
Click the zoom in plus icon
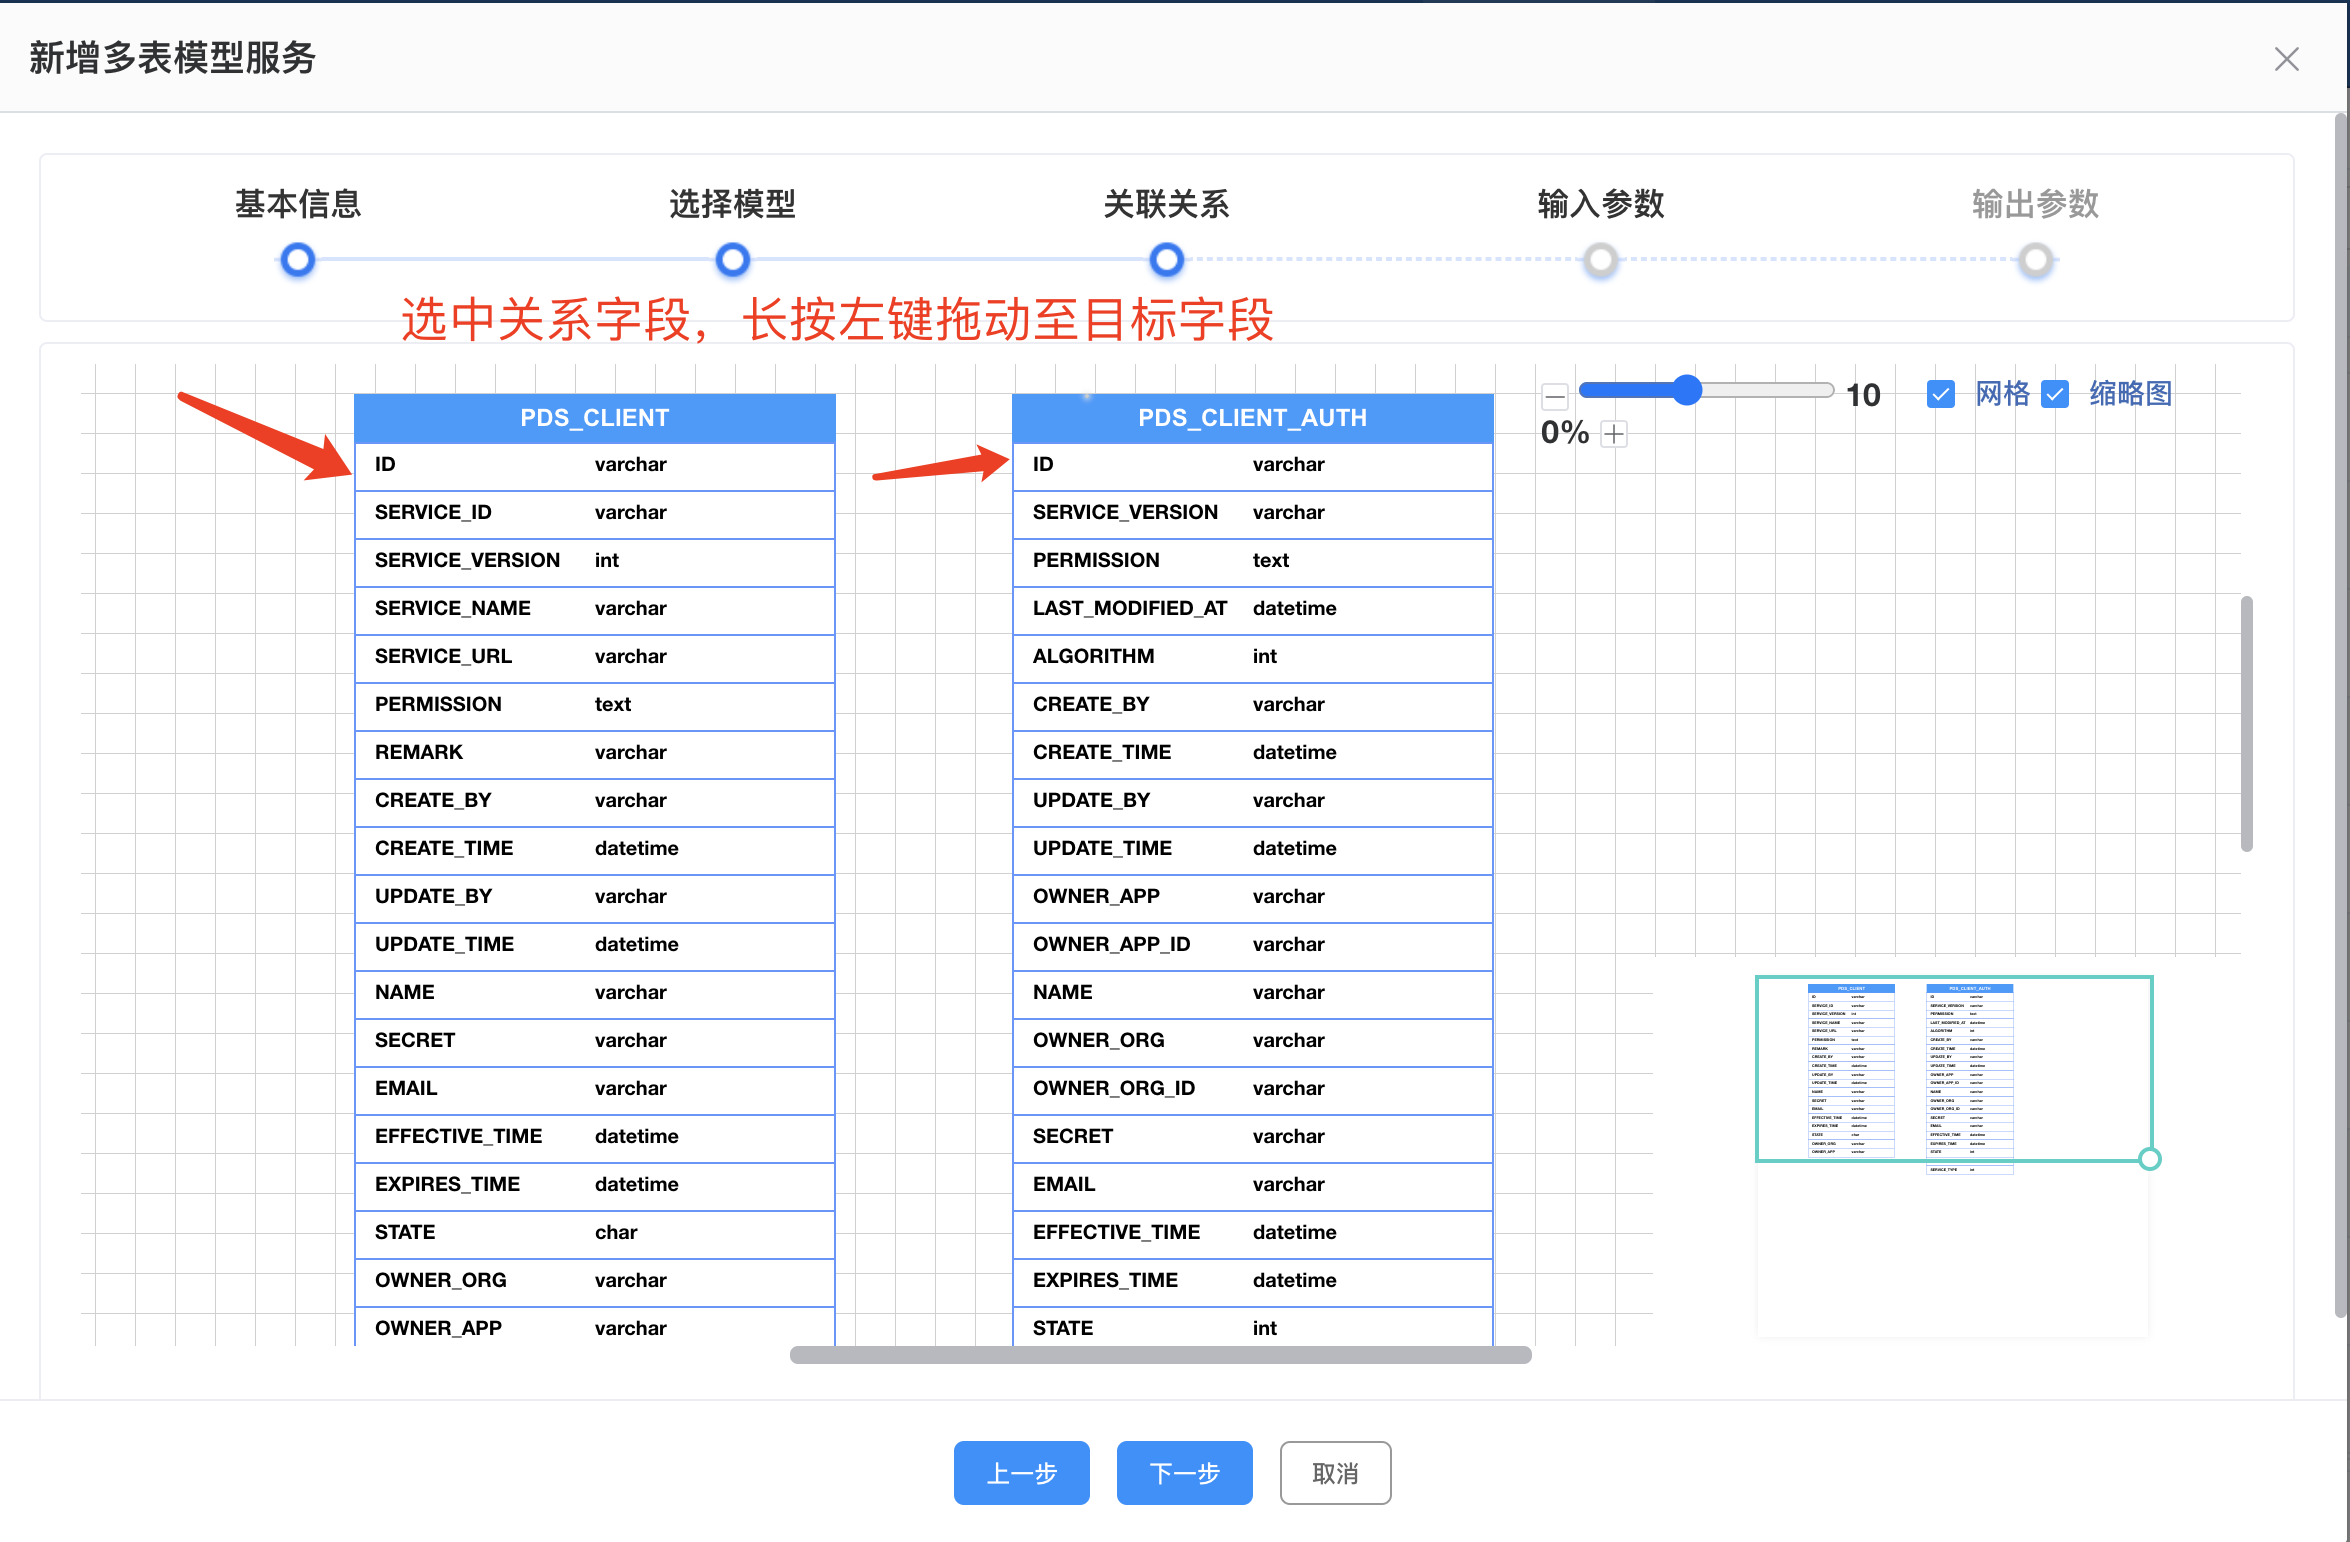pos(1614,434)
